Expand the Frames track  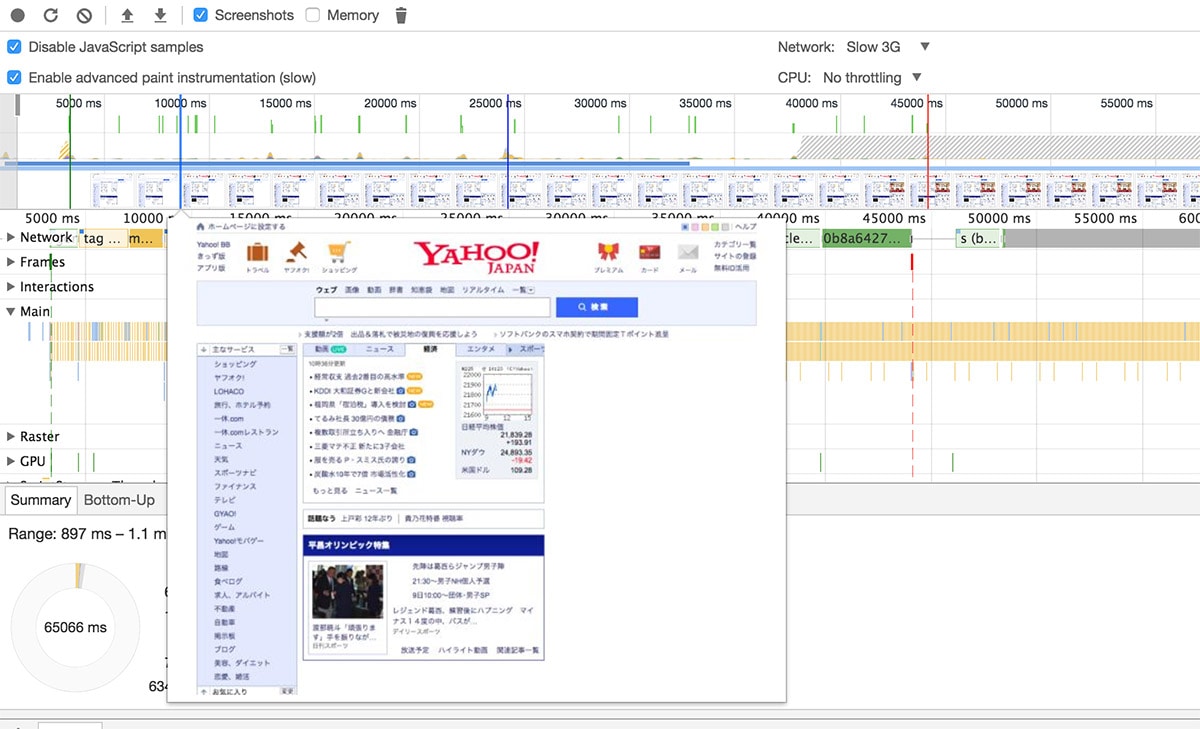(11, 262)
